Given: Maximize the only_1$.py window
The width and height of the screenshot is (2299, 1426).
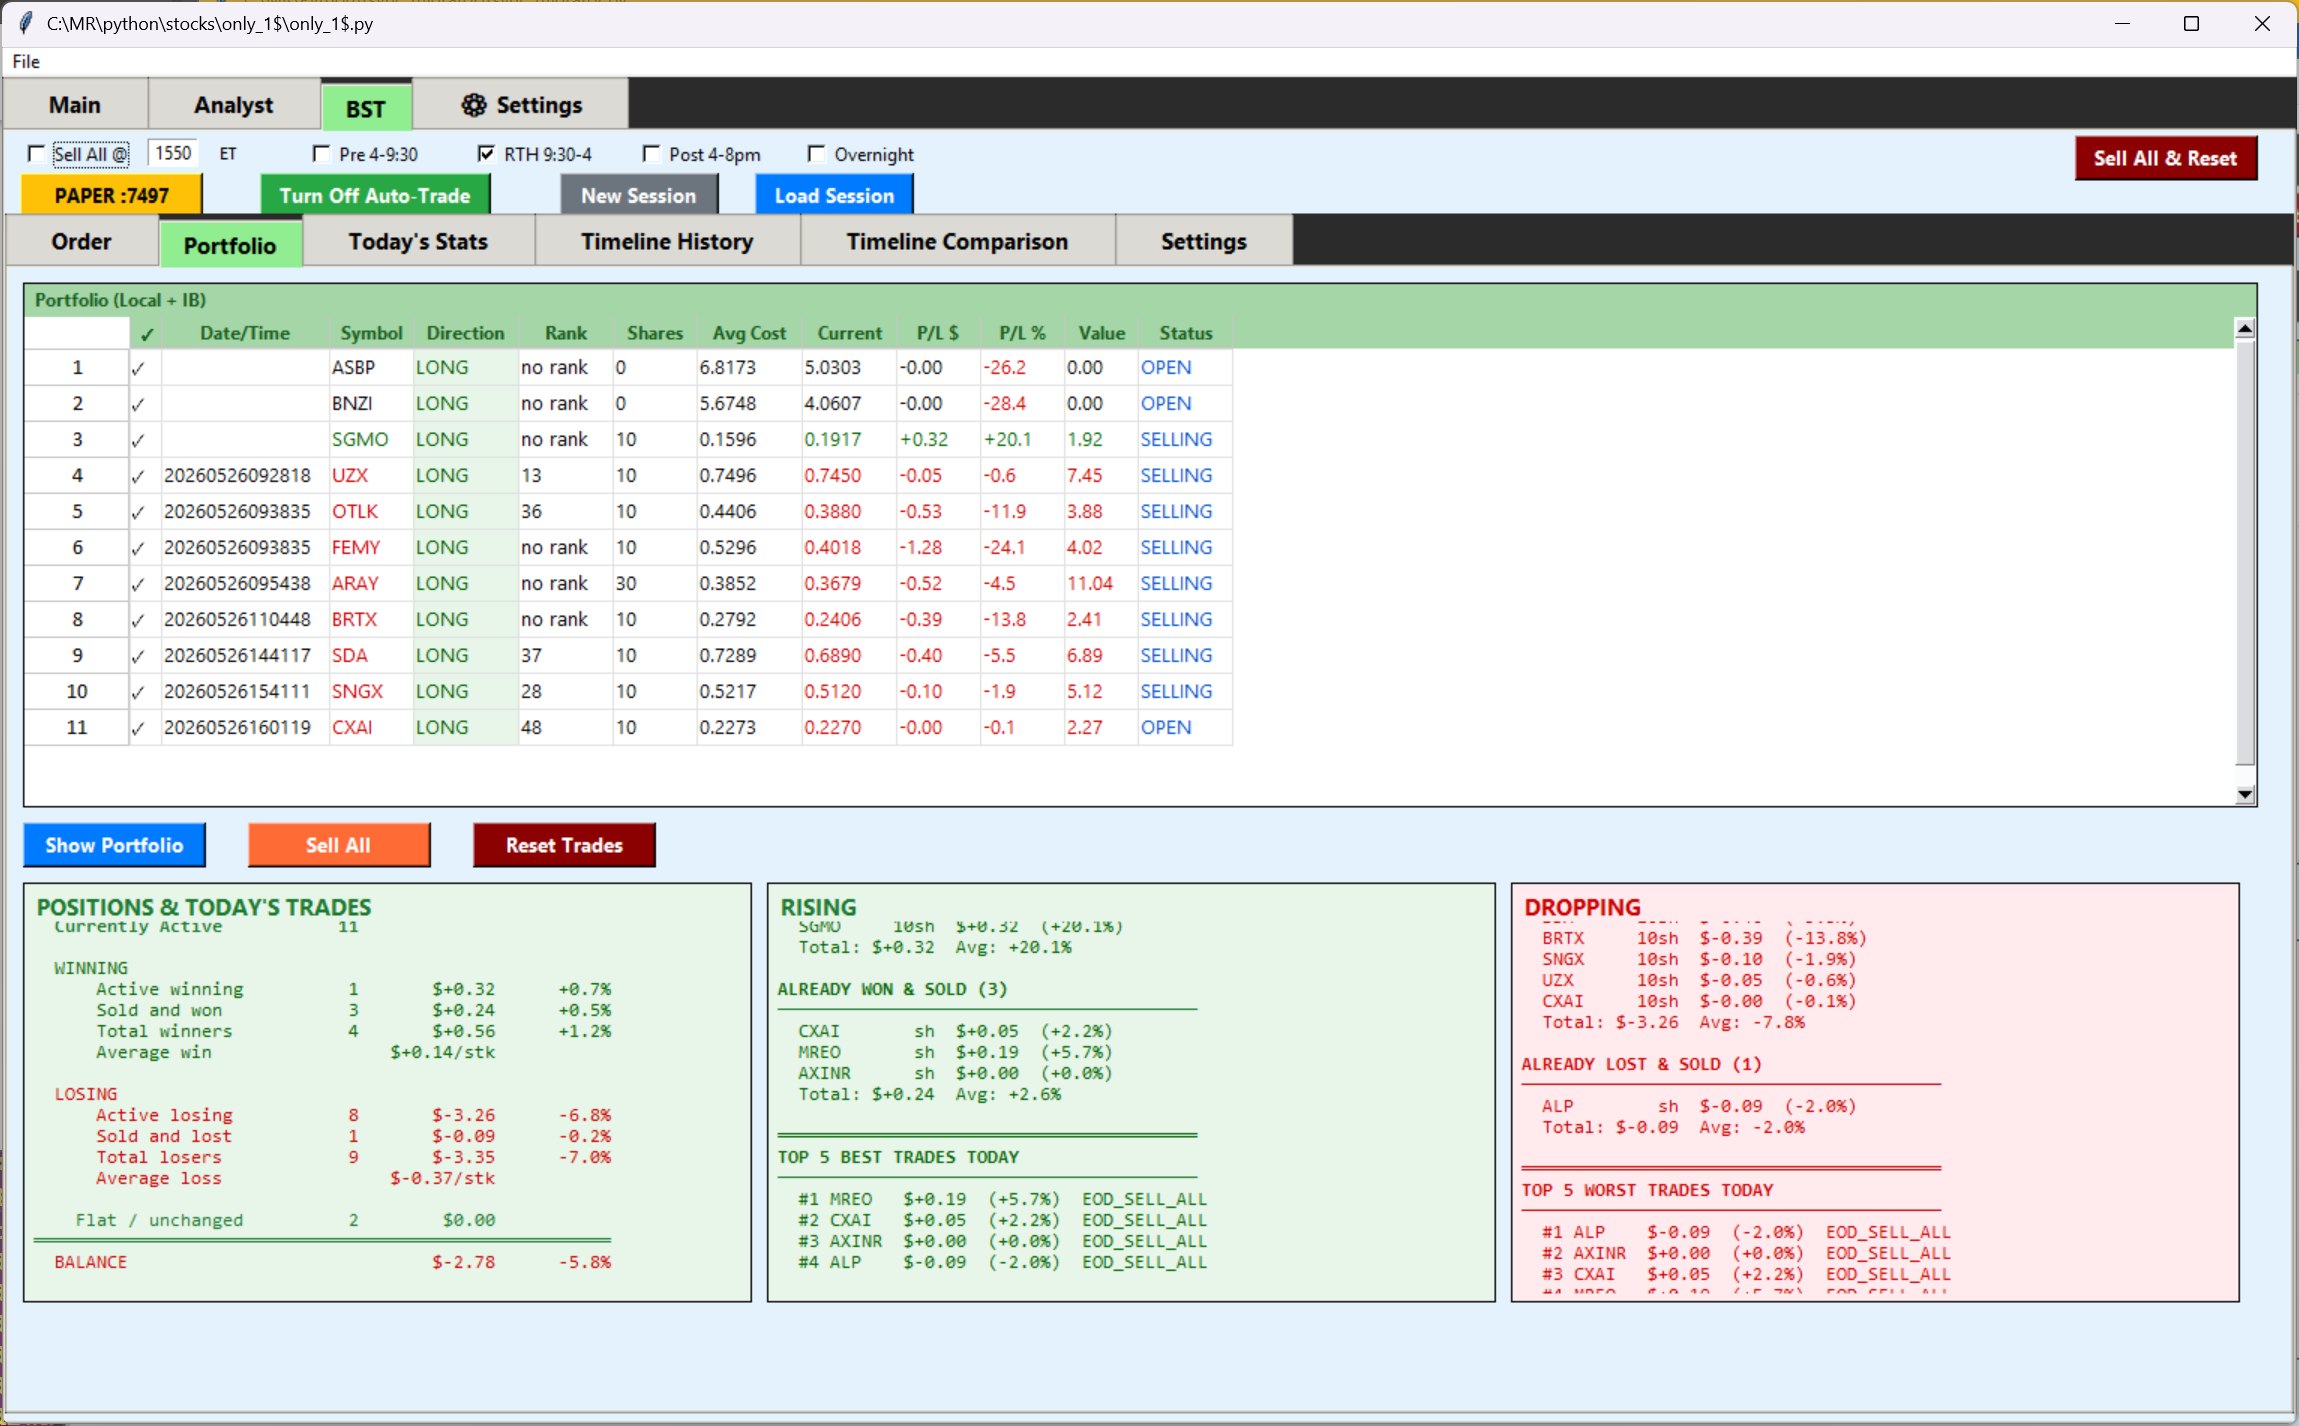Looking at the screenshot, I should click(x=2191, y=23).
